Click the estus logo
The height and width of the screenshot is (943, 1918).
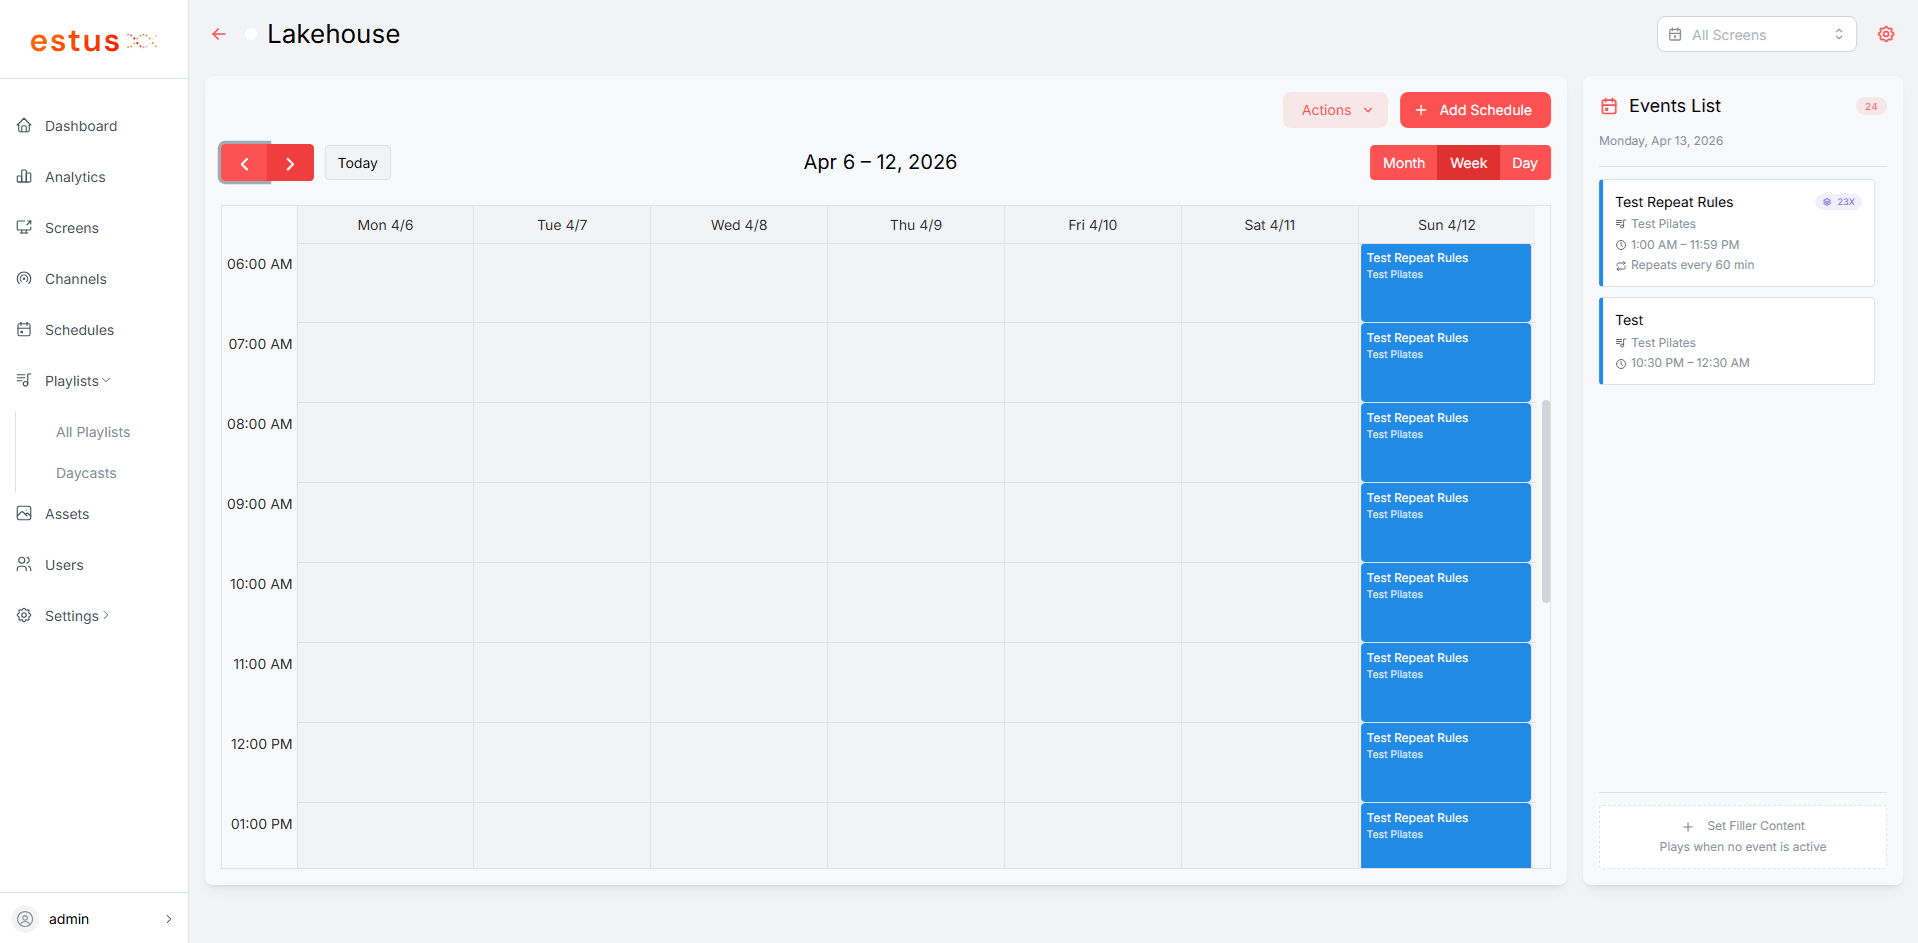pos(93,41)
